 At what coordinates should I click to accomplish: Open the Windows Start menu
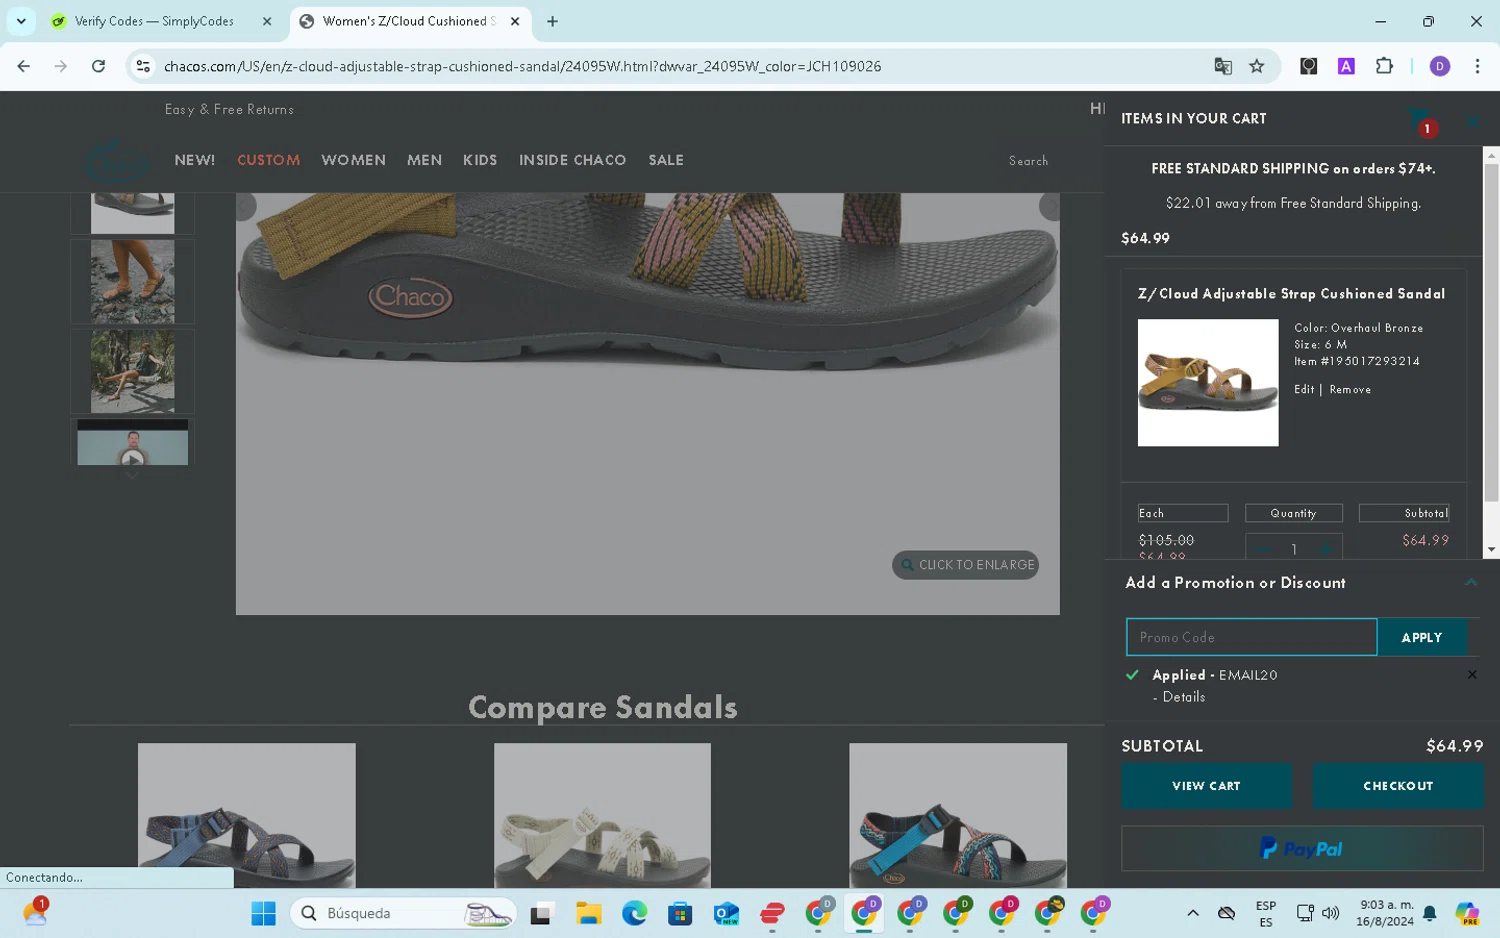click(263, 913)
